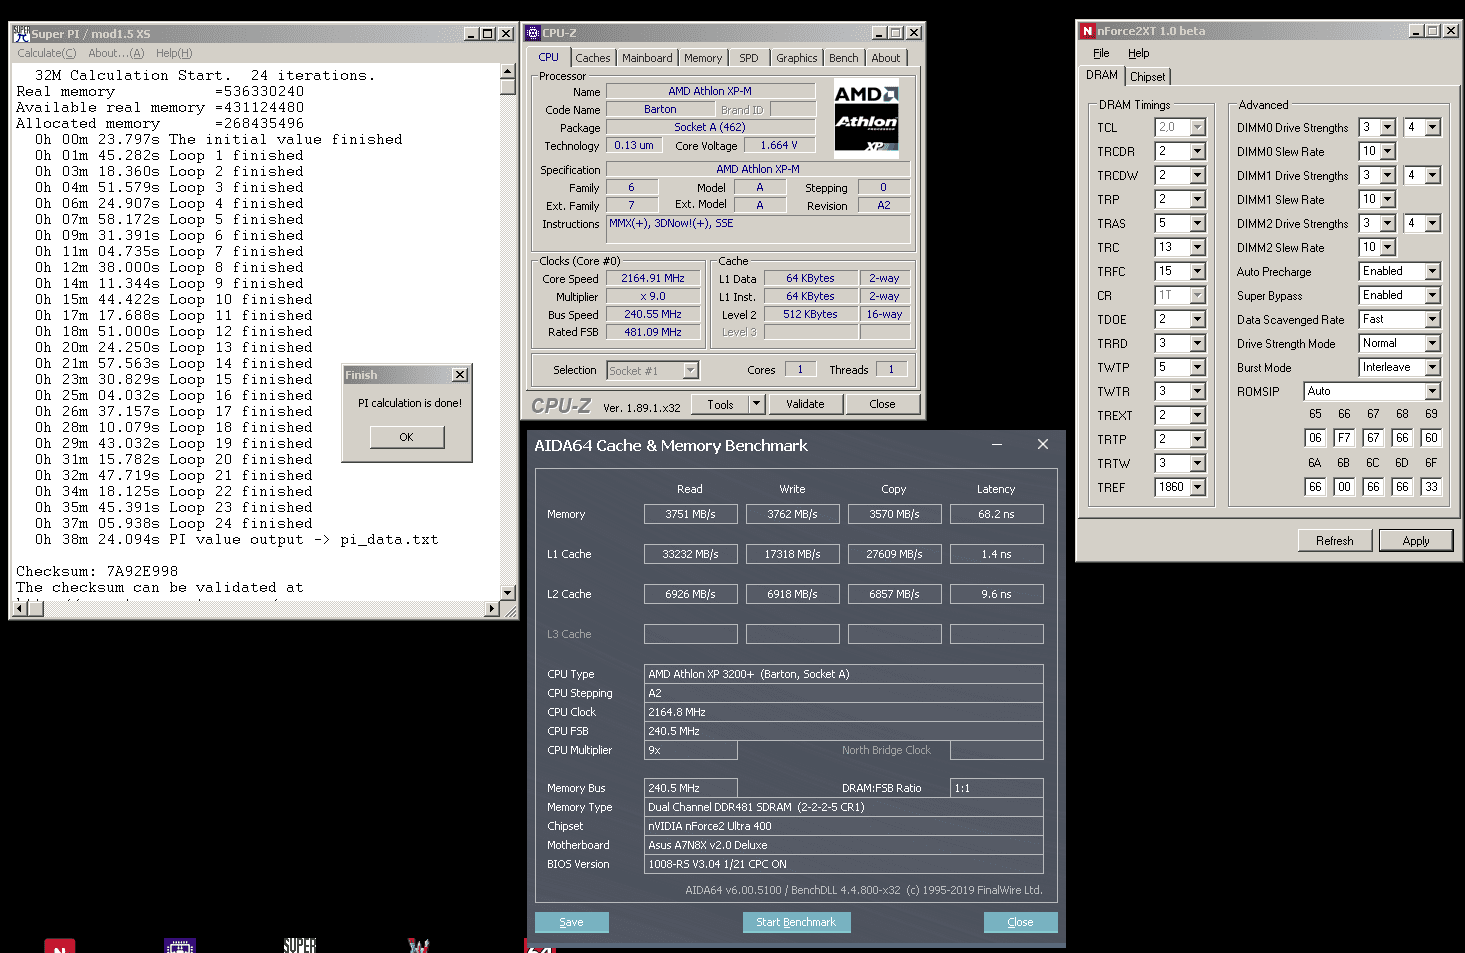The width and height of the screenshot is (1465, 953).
Task: Click the purple CPU-Z desktop icon at bottom
Action: pyautogui.click(x=179, y=946)
